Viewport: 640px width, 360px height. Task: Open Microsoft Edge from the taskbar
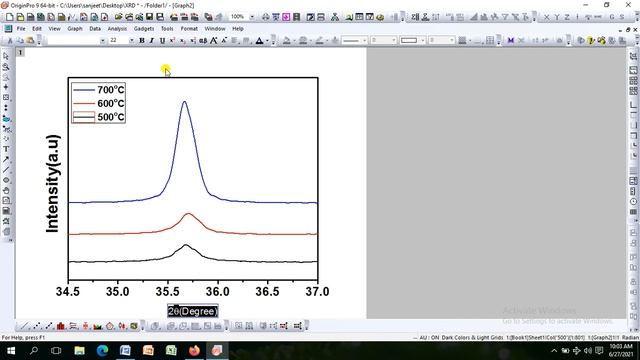[102, 351]
